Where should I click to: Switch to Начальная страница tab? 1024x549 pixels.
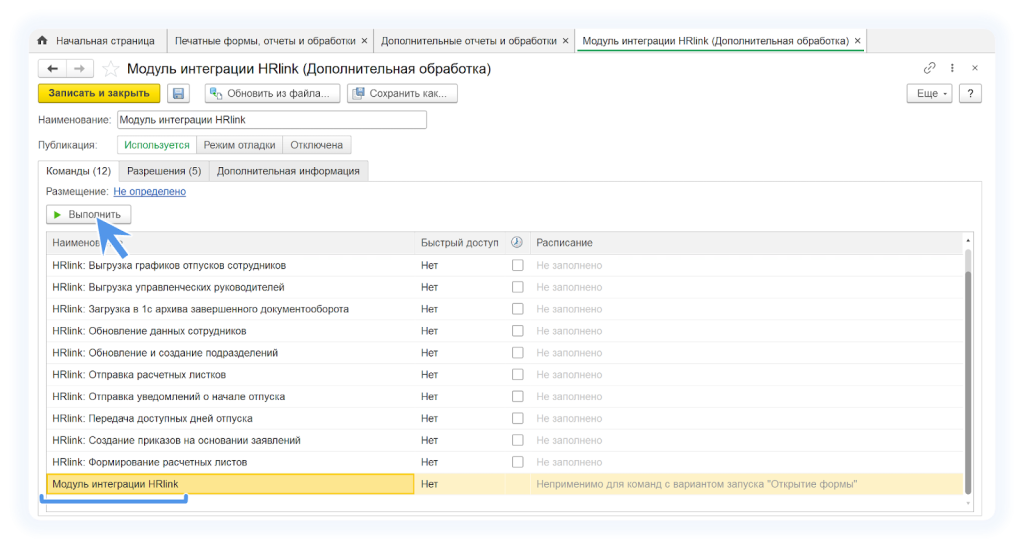pos(98,40)
